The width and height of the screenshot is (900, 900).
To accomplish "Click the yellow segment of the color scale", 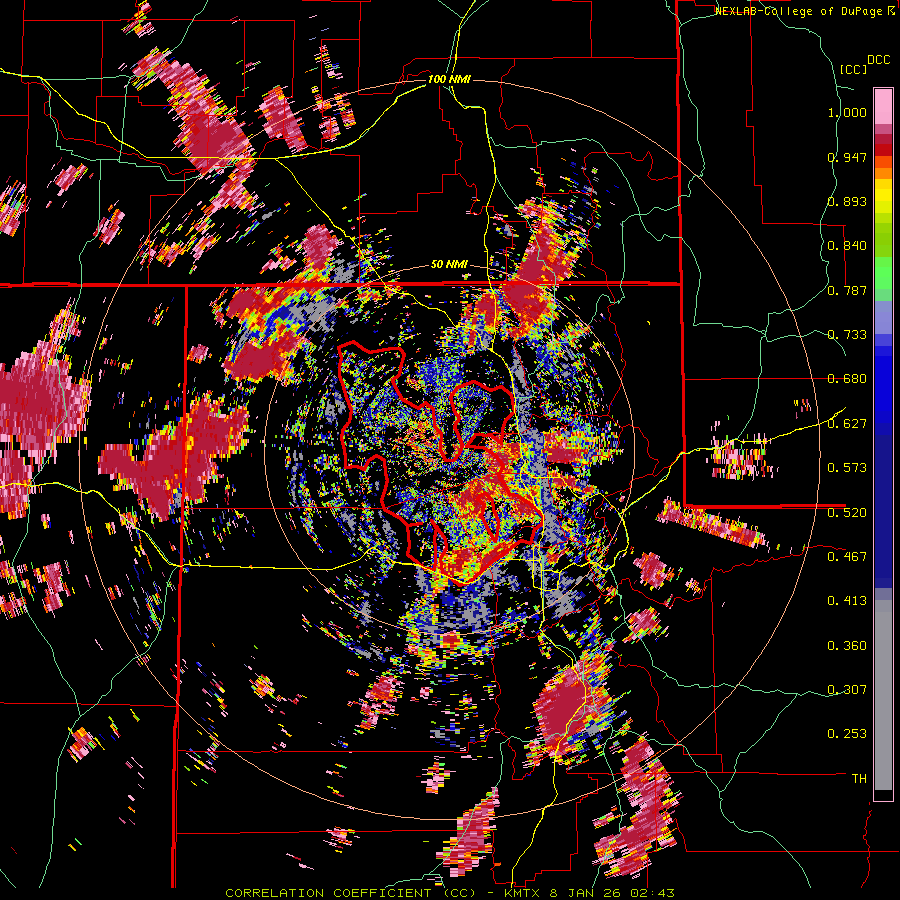I will click(x=883, y=196).
